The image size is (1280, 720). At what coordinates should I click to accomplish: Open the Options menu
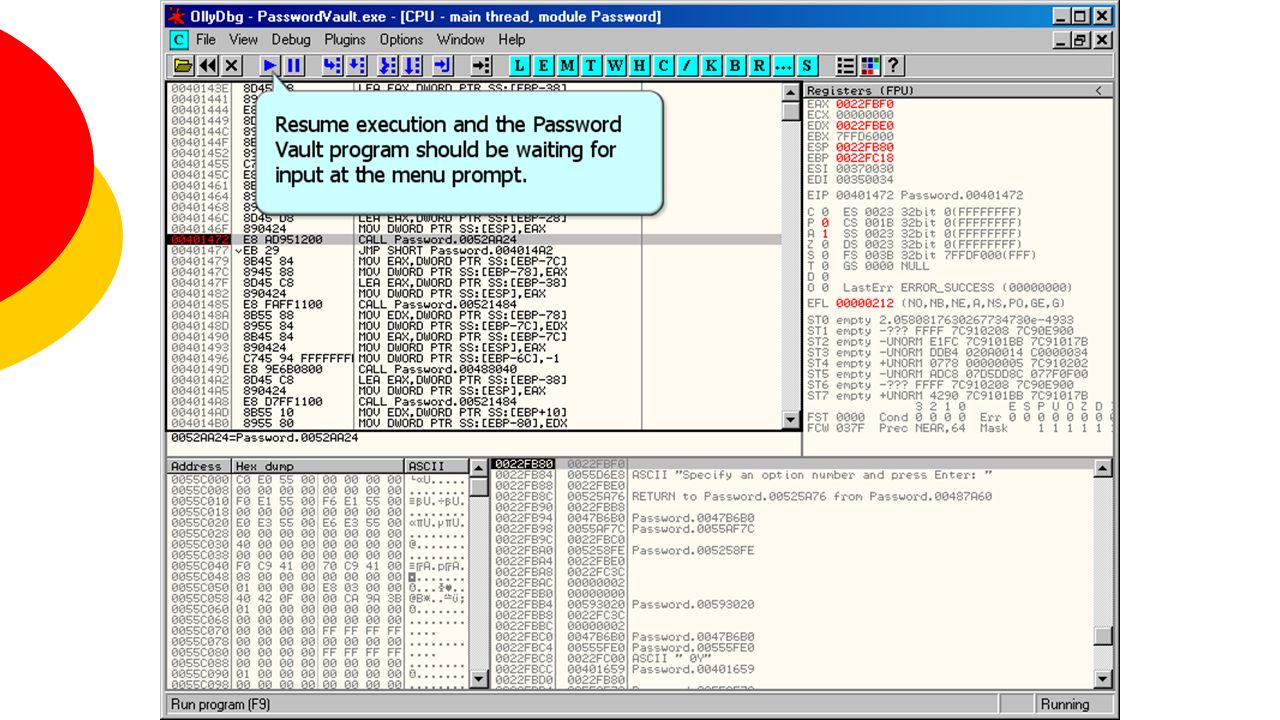coord(401,40)
